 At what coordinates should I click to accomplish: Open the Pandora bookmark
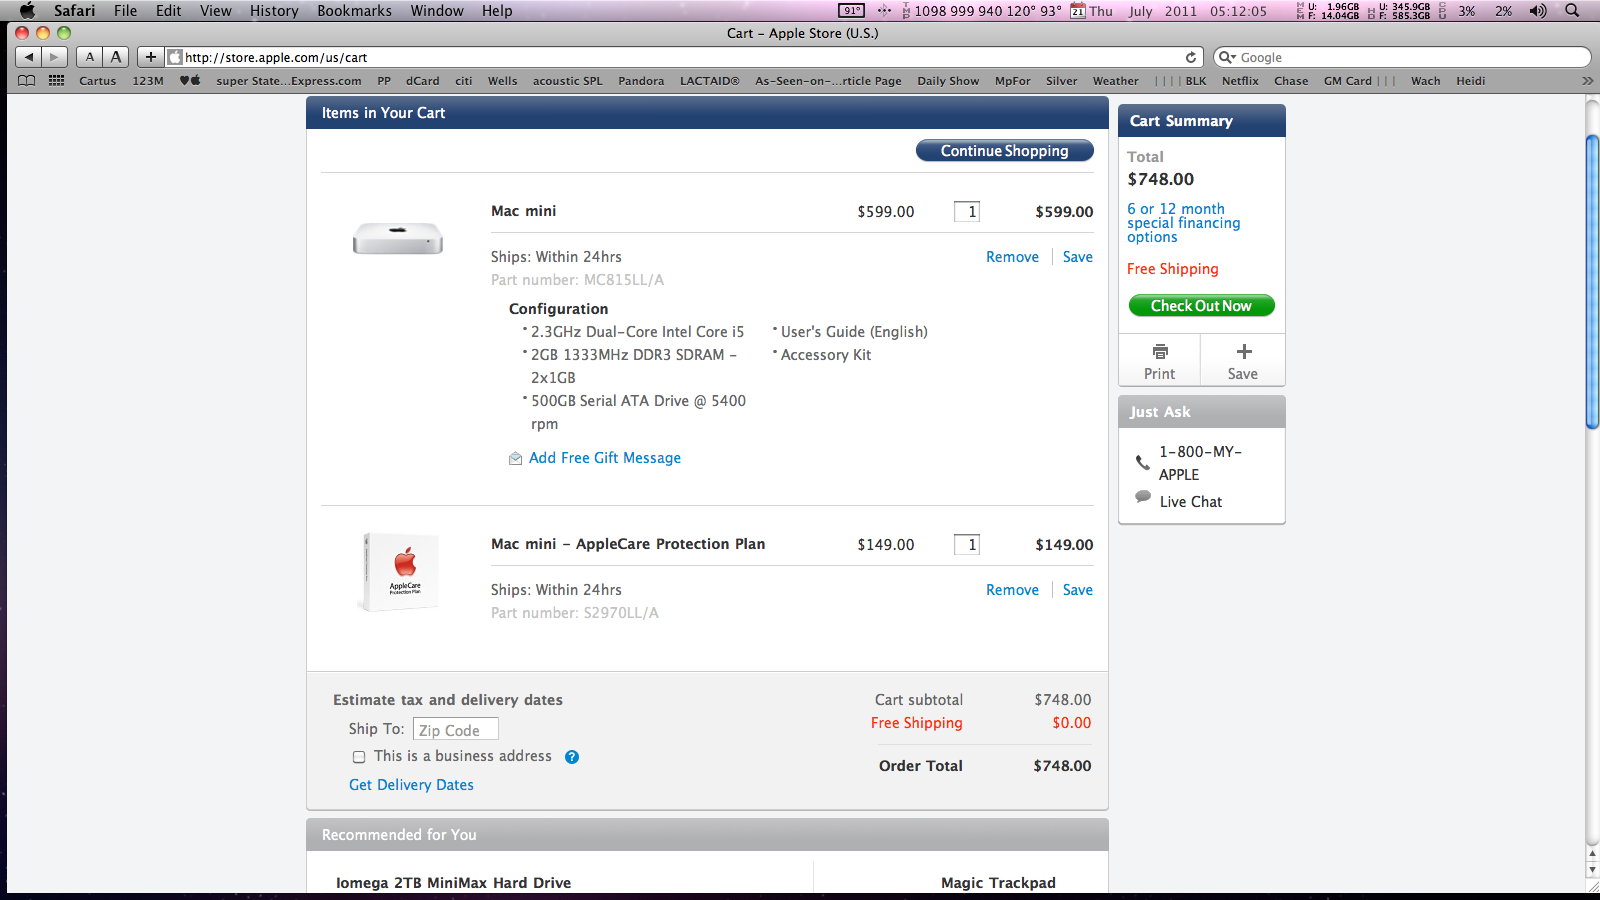(641, 81)
